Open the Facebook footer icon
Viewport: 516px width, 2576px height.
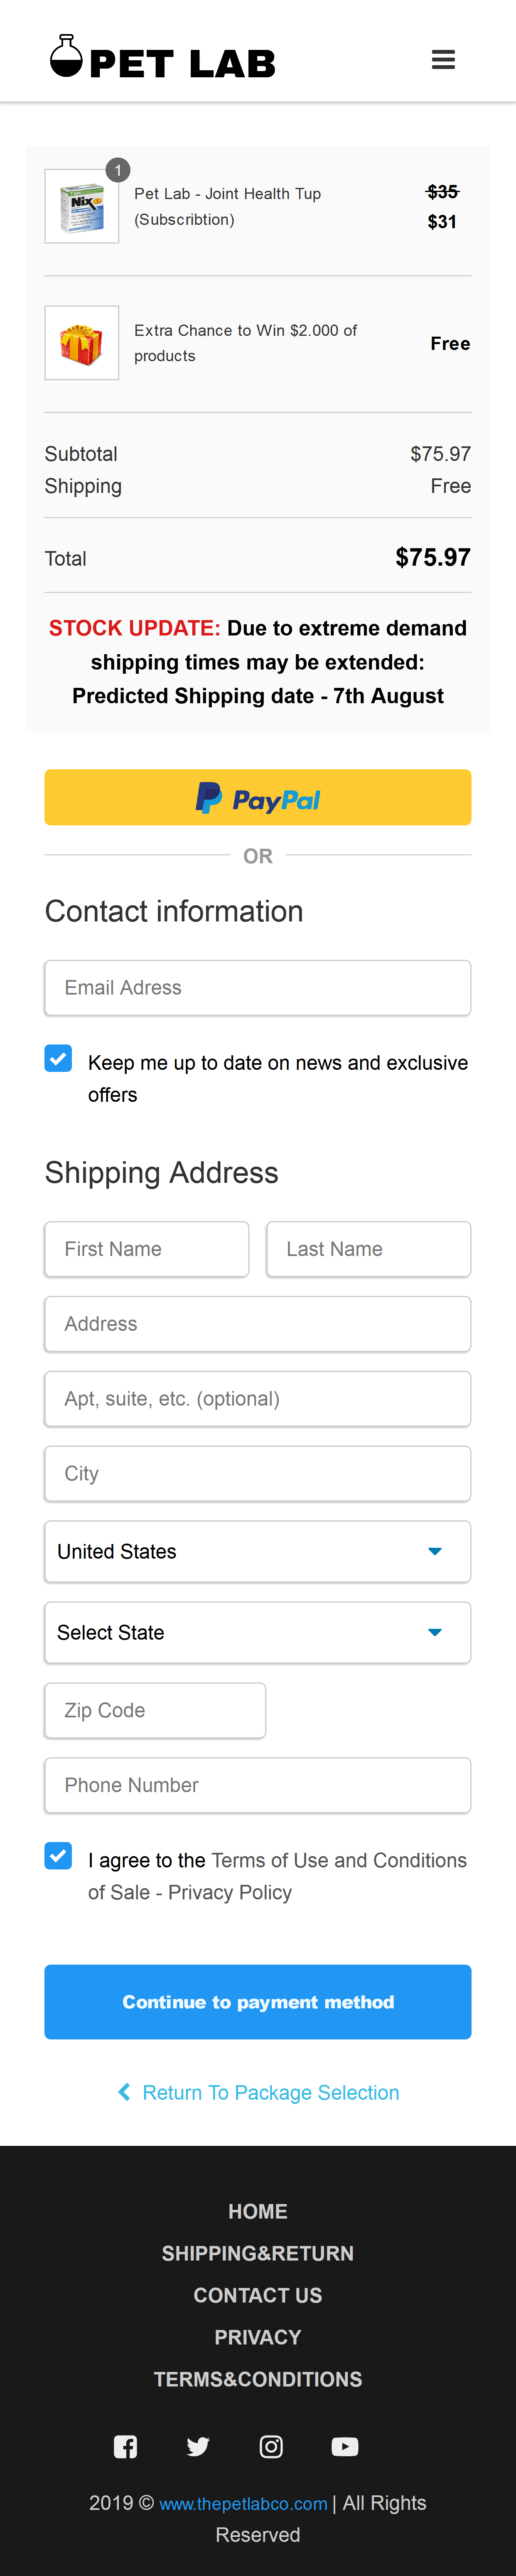pos(125,2446)
